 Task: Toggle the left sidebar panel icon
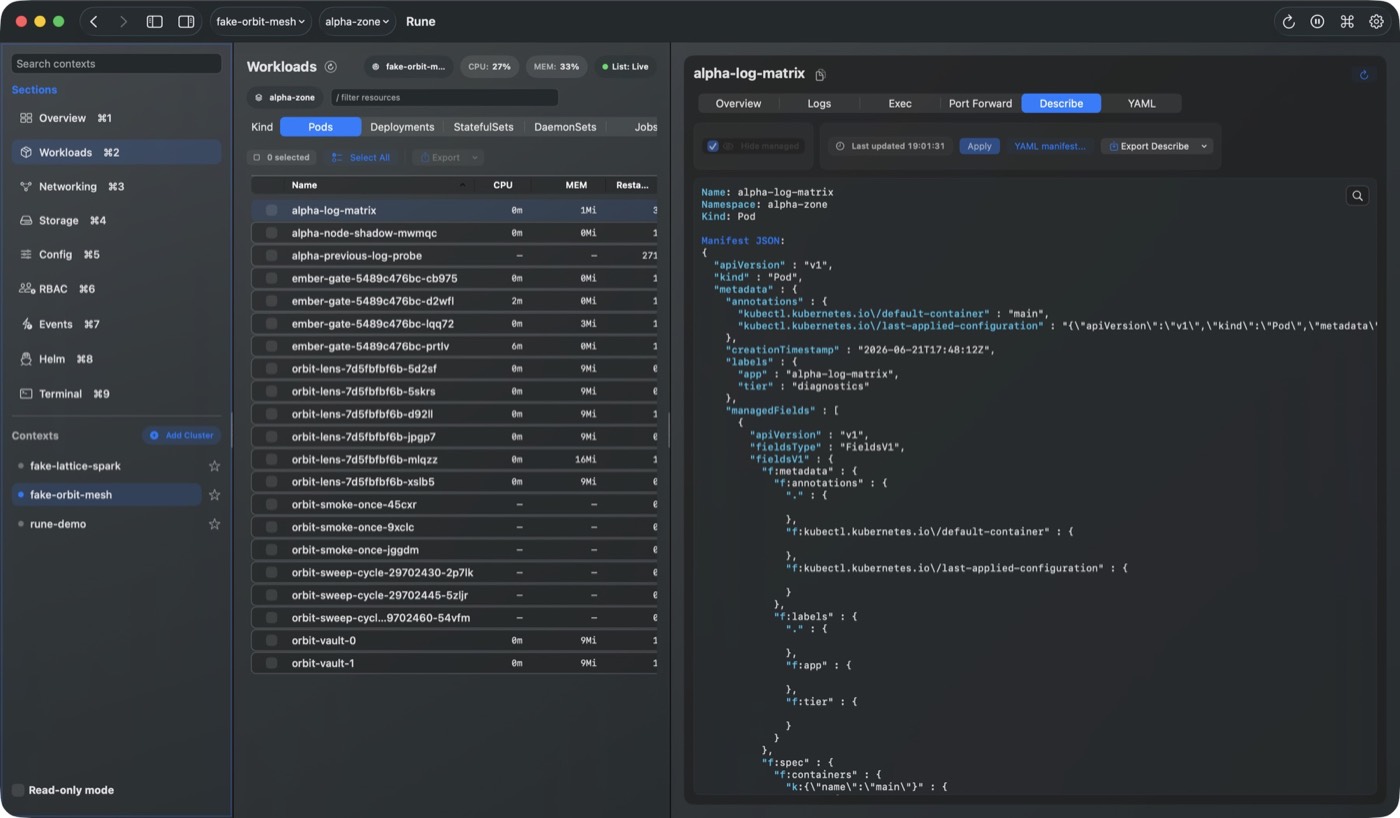point(155,21)
